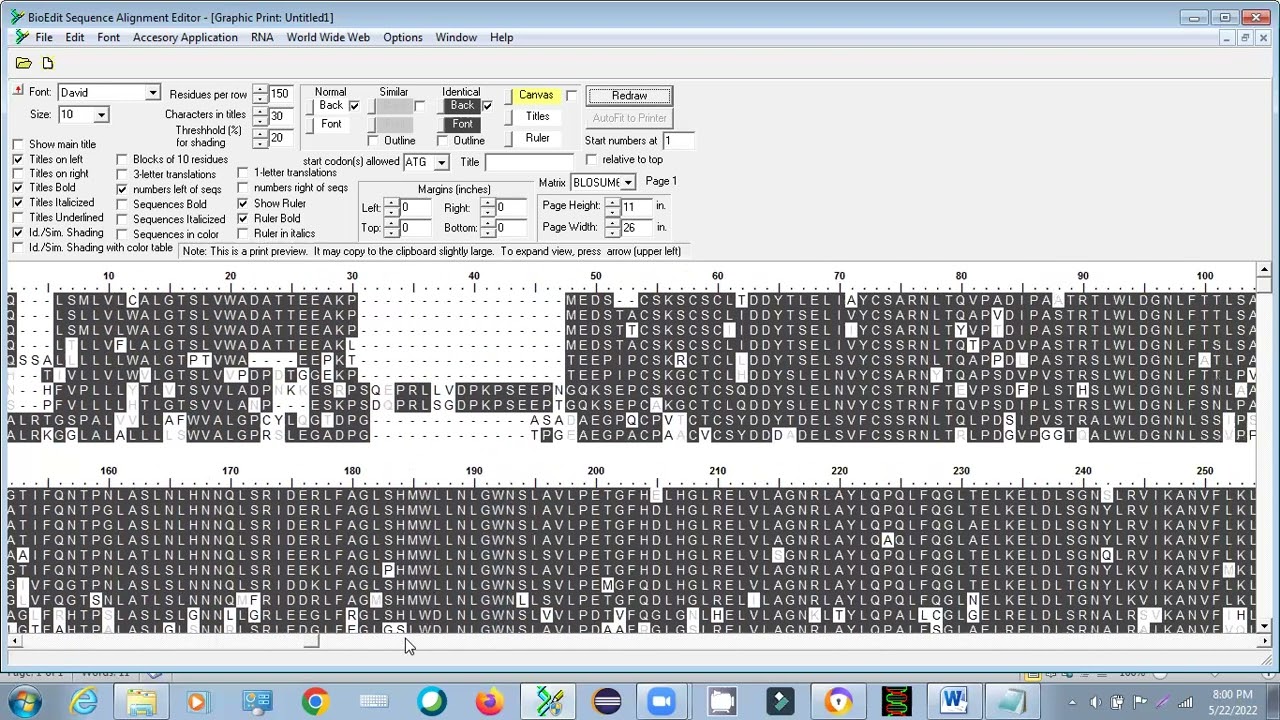
Task: Increase Residues per row with up arrow
Action: click(261, 90)
